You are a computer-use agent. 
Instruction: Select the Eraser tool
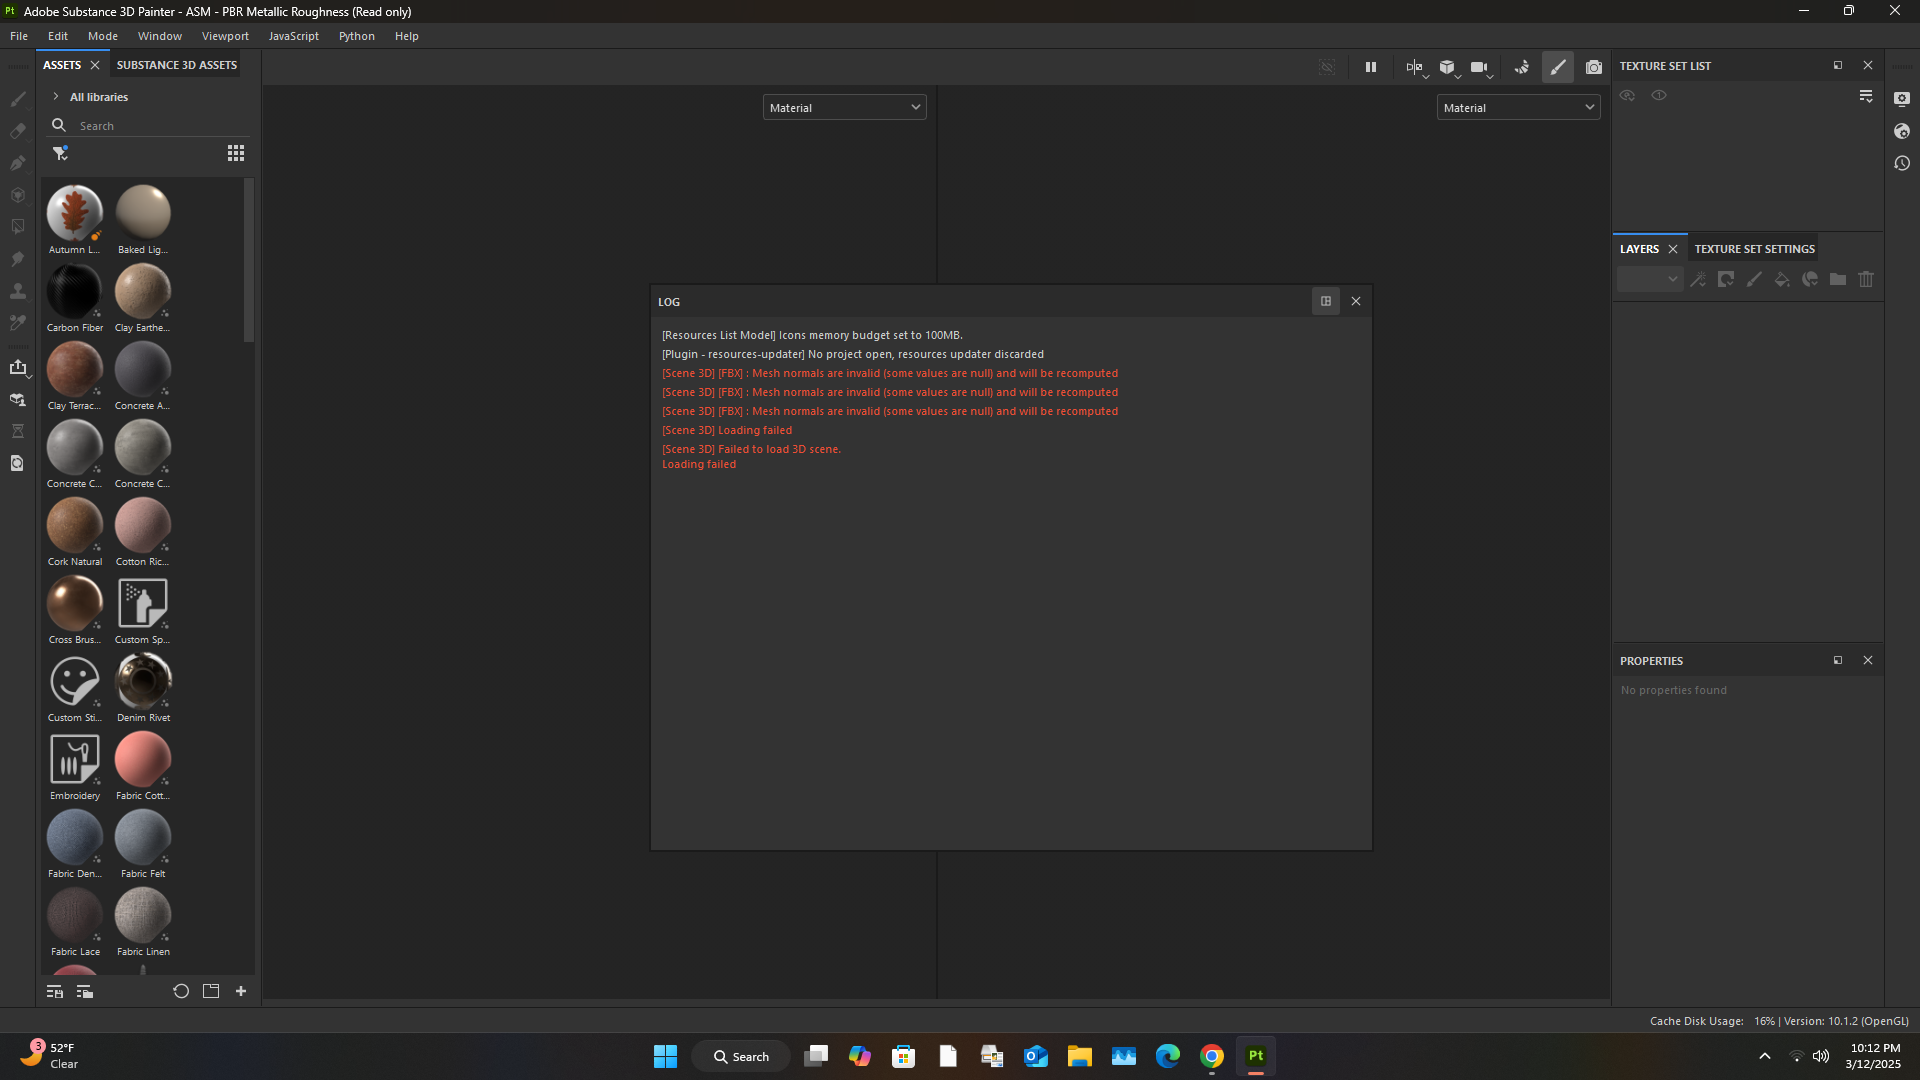pos(18,131)
